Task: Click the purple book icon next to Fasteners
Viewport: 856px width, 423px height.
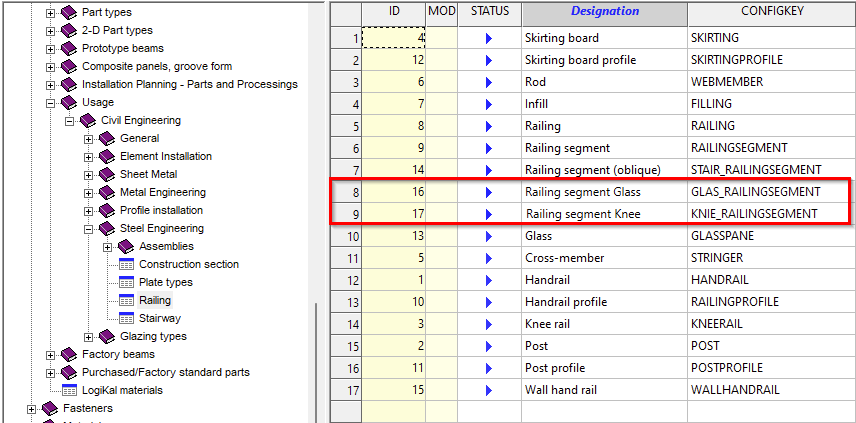Action: pos(50,408)
